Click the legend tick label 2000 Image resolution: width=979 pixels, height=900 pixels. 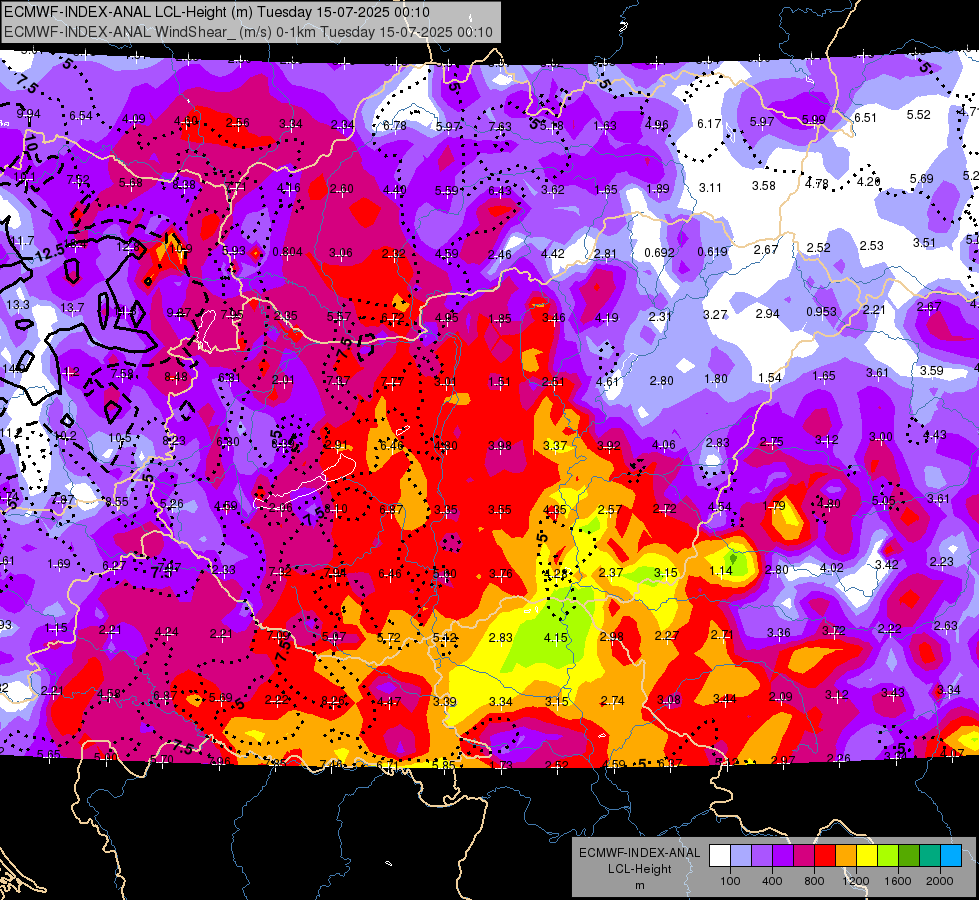[940, 881]
